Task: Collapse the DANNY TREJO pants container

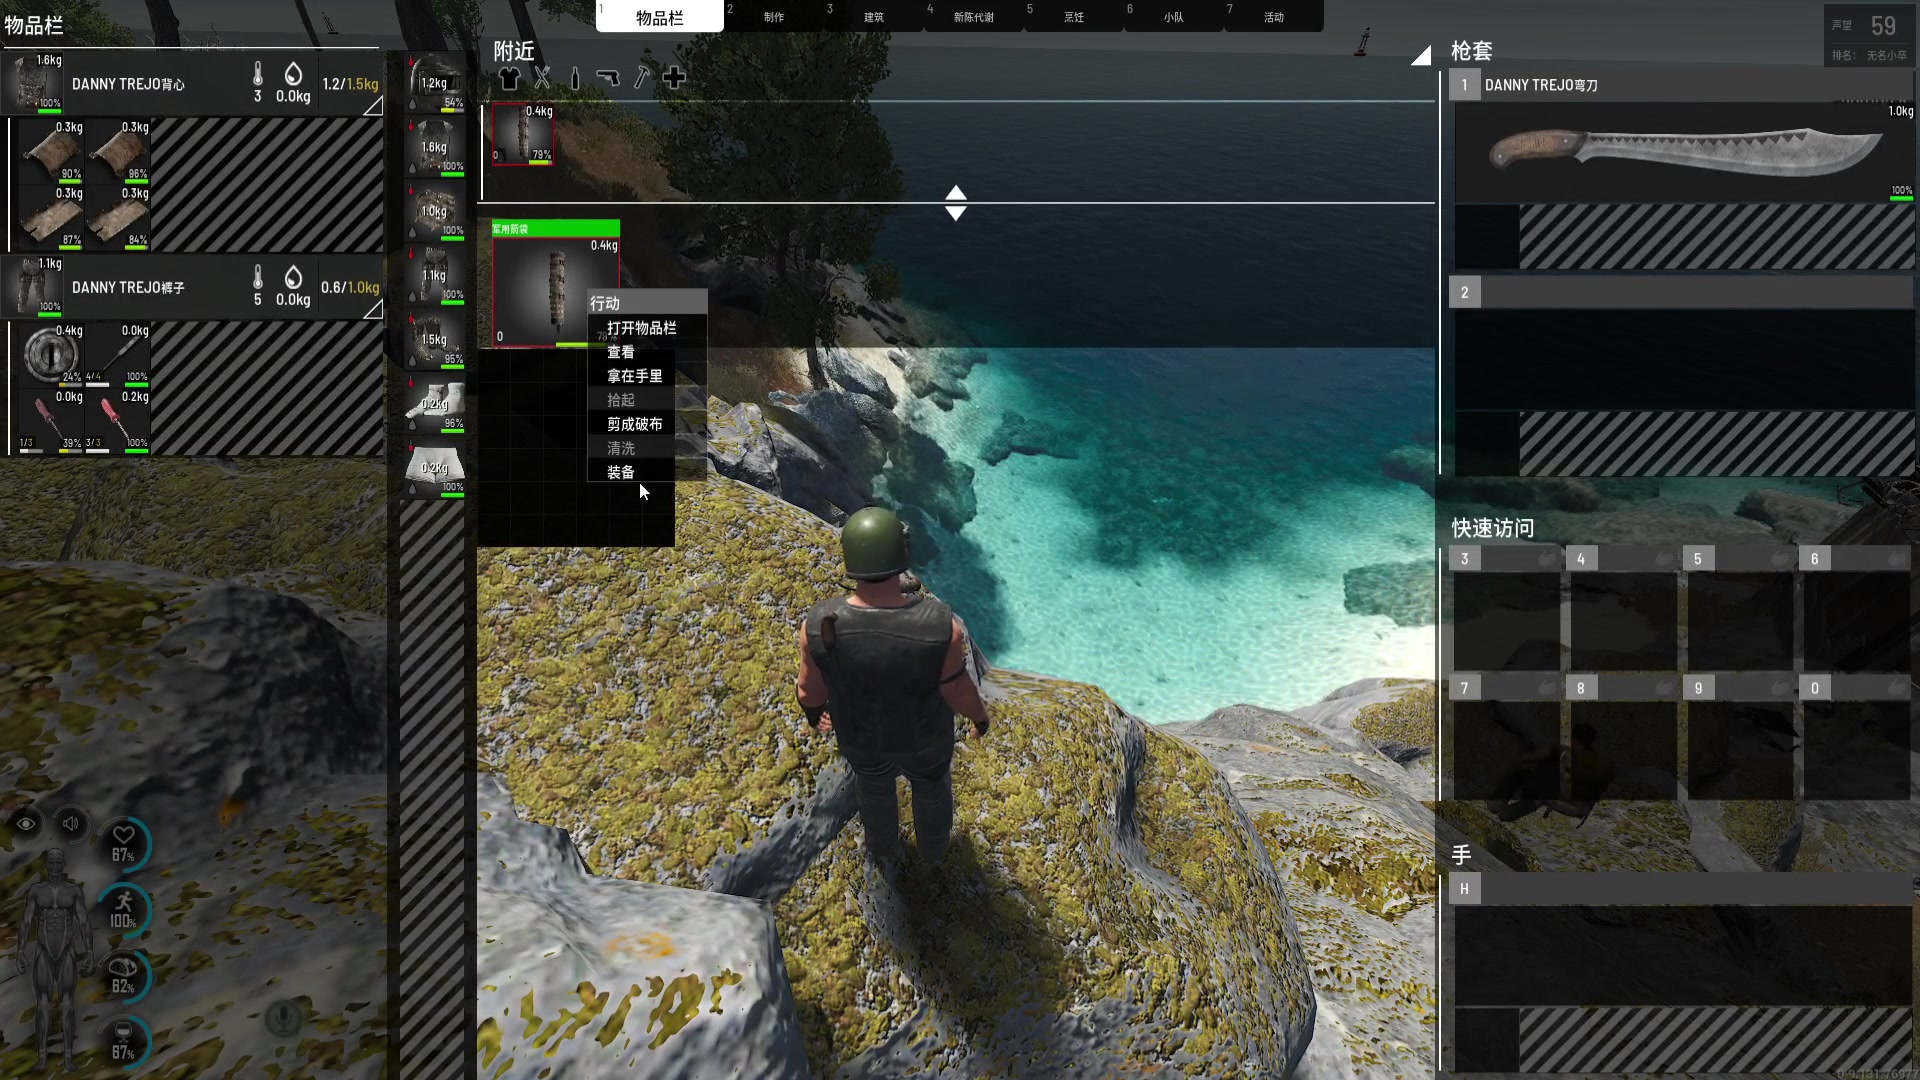Action: pyautogui.click(x=372, y=310)
